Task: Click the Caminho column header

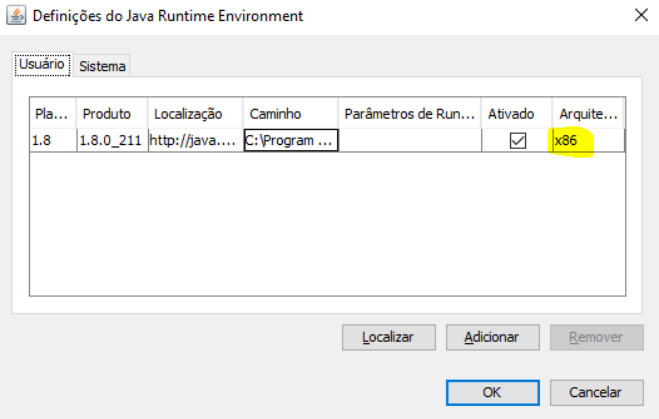Action: coord(290,113)
